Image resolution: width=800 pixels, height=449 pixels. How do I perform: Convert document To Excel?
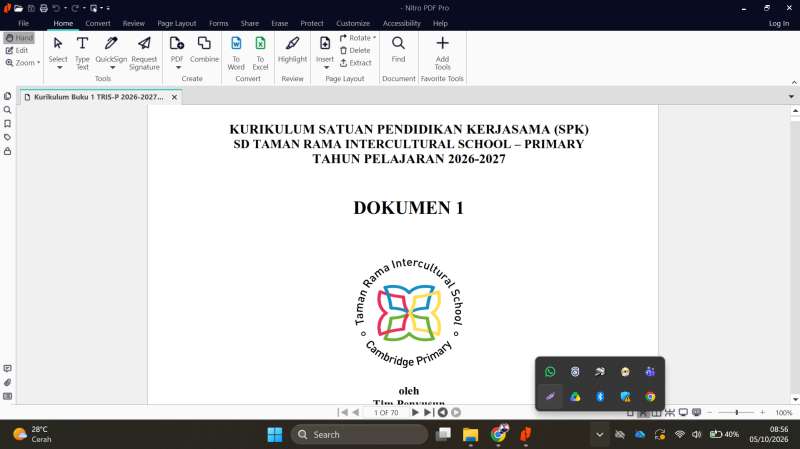pos(260,53)
